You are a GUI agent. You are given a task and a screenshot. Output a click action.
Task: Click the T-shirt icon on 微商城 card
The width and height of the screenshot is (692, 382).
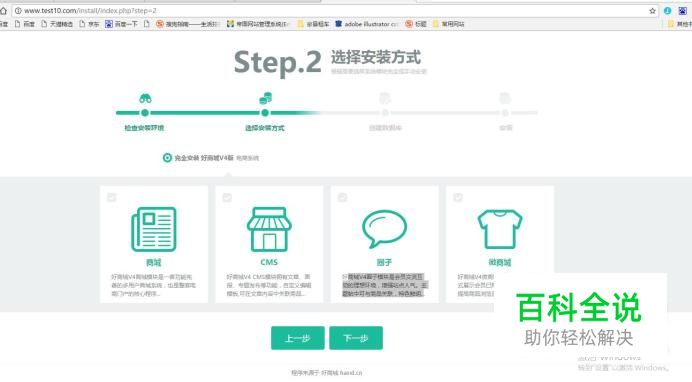click(500, 229)
